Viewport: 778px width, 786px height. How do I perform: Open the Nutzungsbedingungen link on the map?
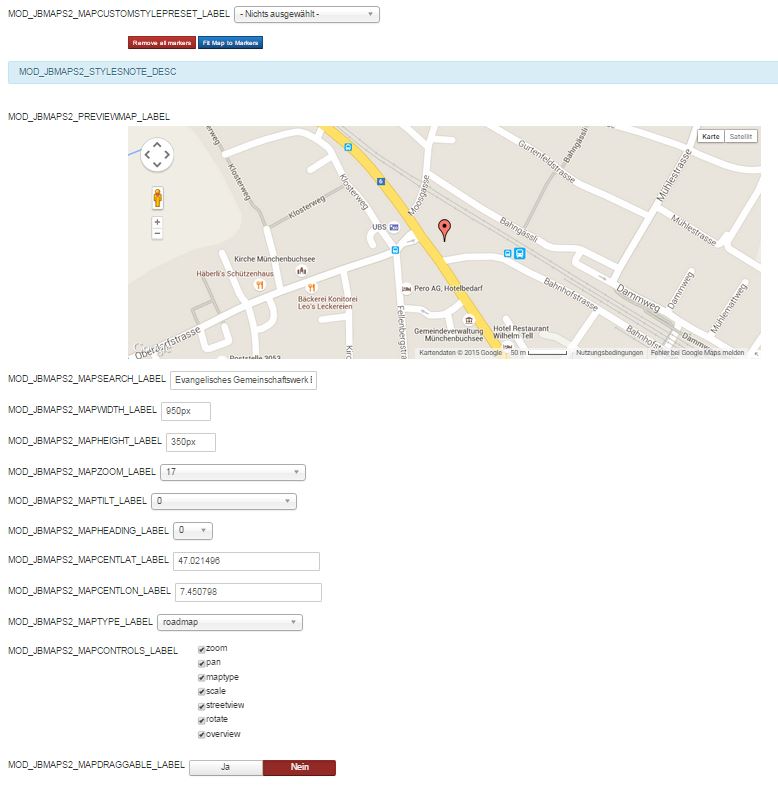pyautogui.click(x=609, y=353)
